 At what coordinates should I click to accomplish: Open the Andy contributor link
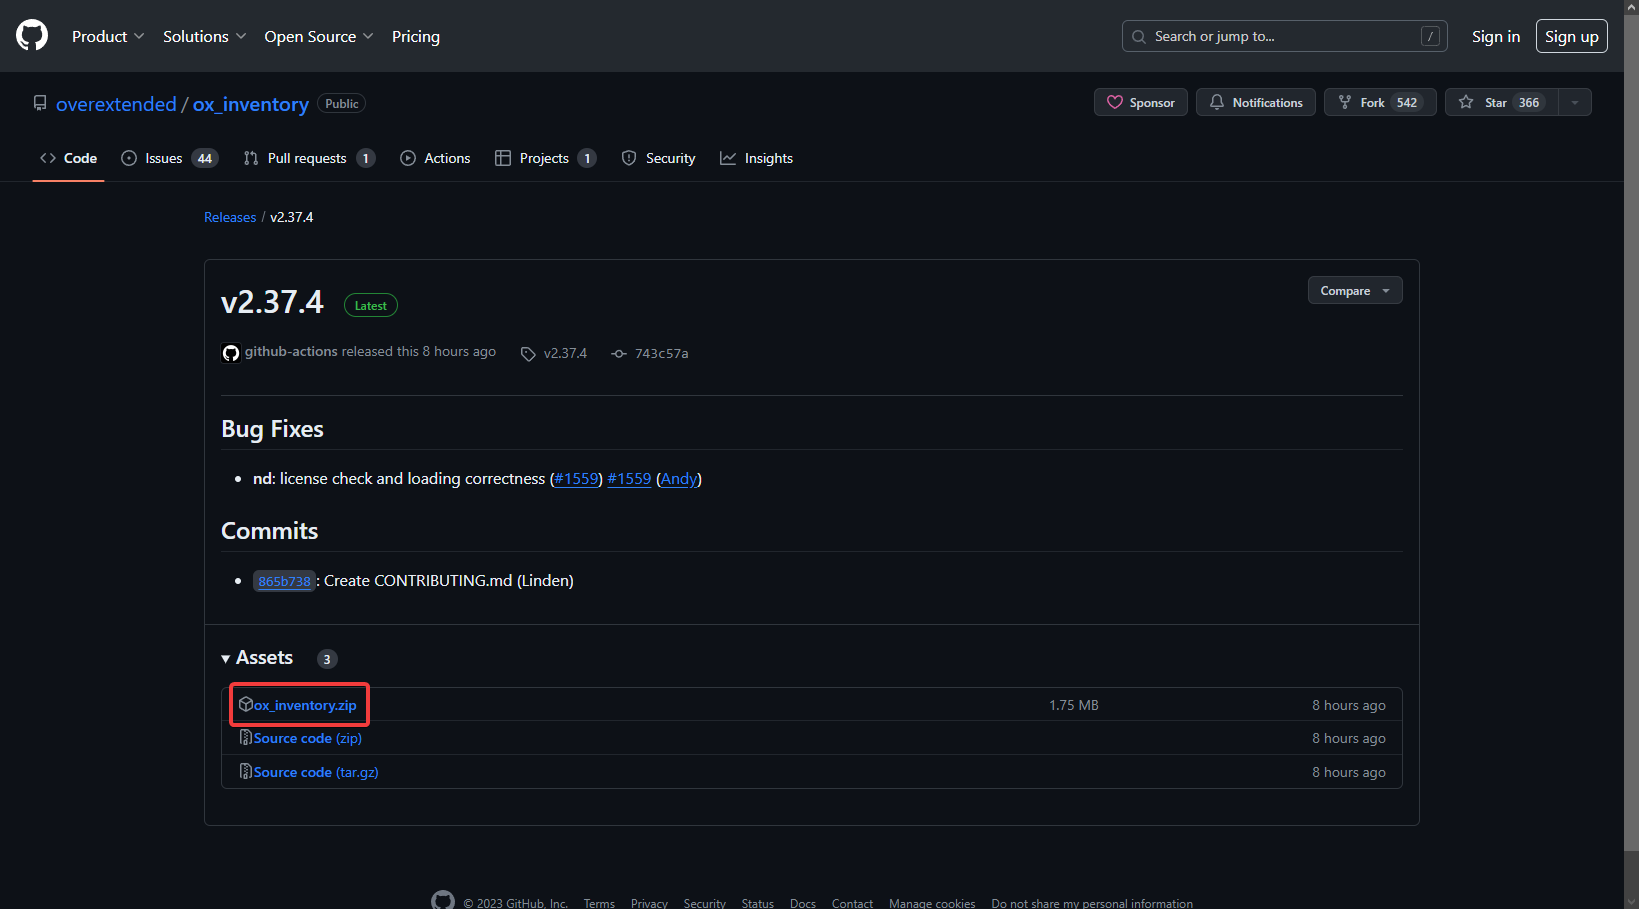tap(679, 479)
